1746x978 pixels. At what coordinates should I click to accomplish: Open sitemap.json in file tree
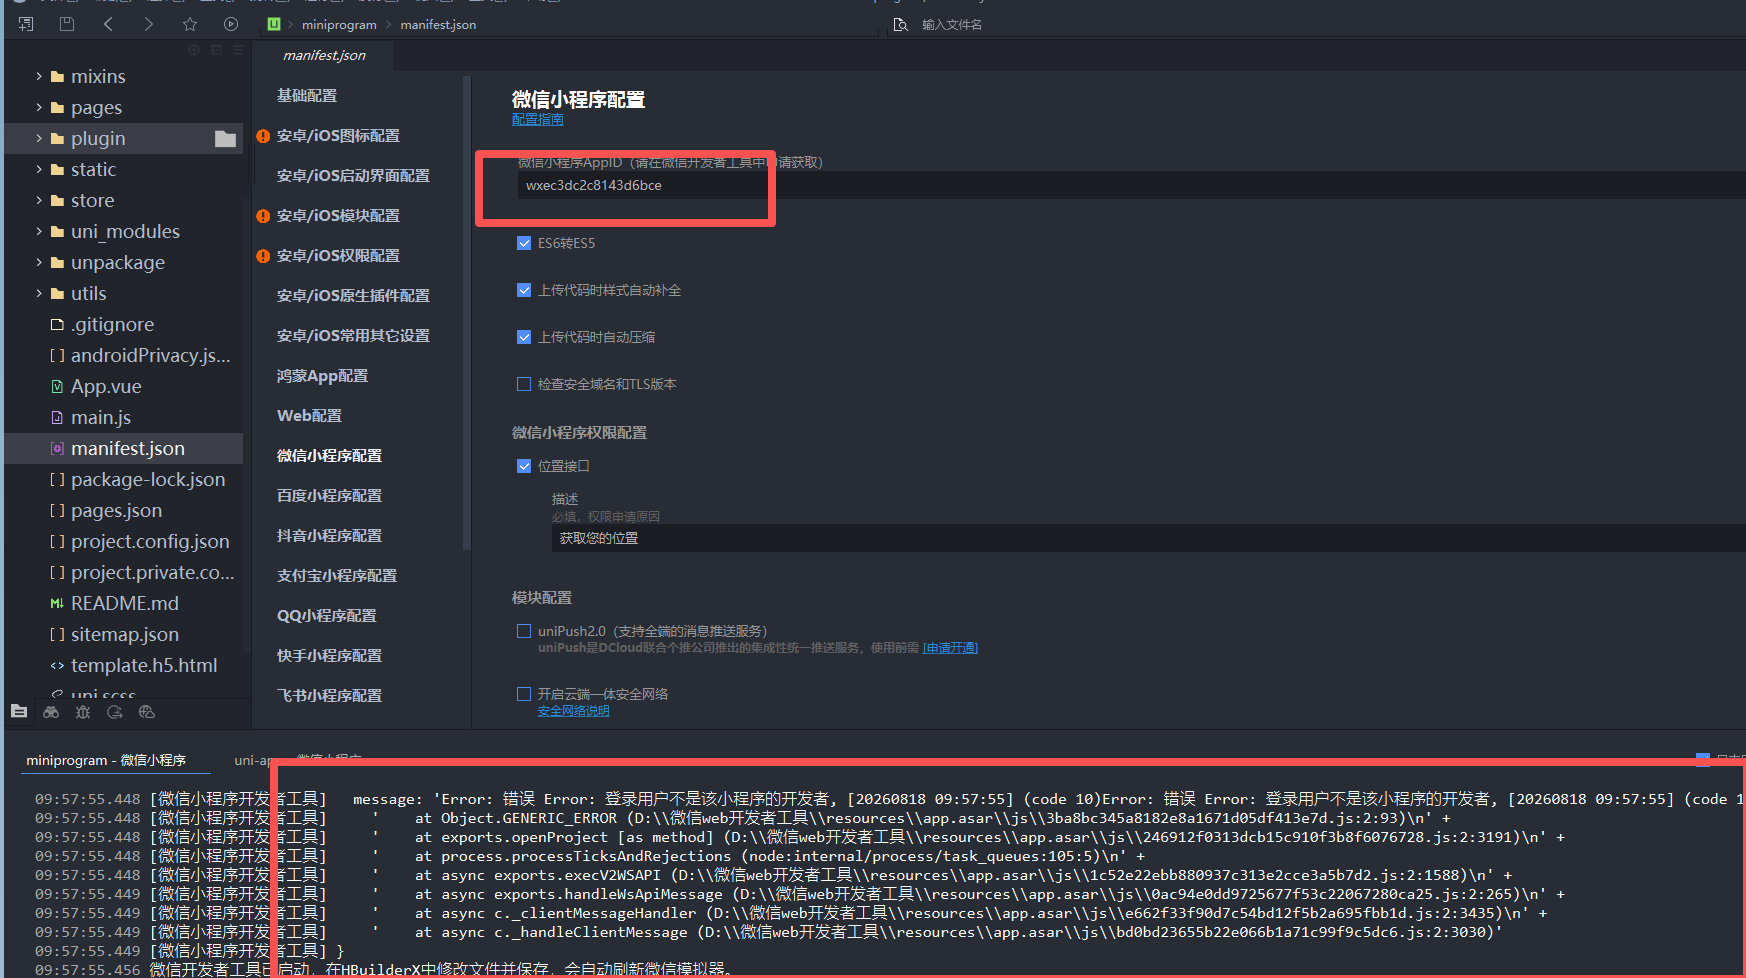point(125,635)
